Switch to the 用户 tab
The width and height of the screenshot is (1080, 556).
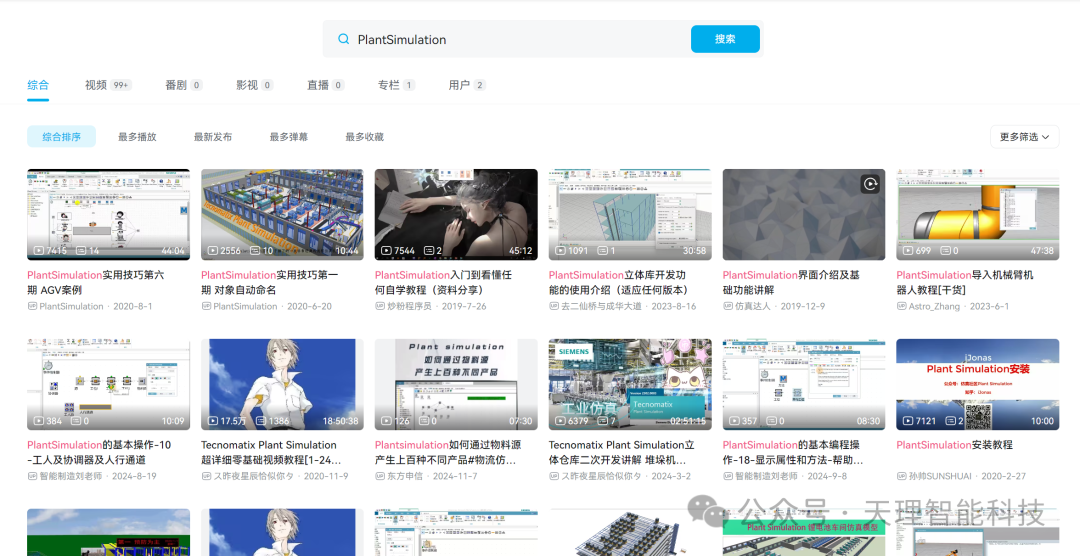click(467, 85)
